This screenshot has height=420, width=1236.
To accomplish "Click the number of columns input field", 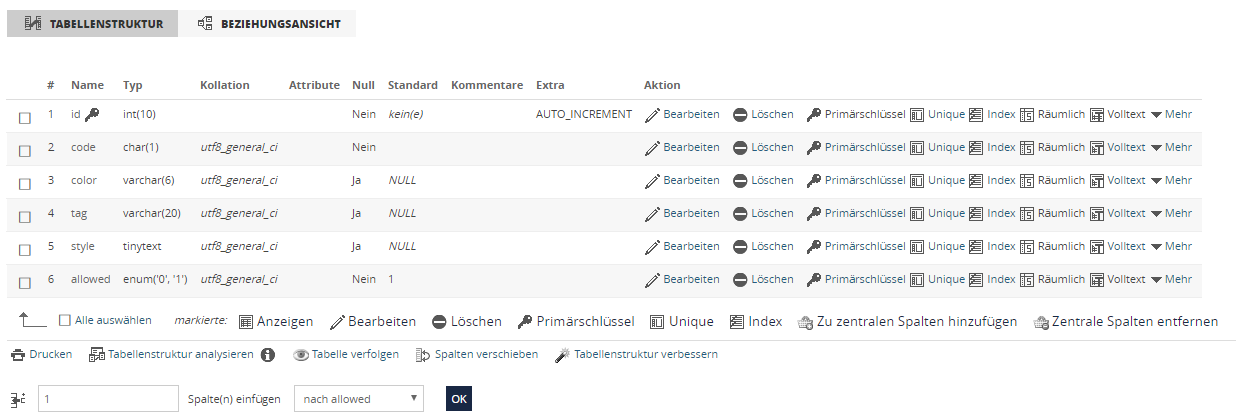I will 108,399.
